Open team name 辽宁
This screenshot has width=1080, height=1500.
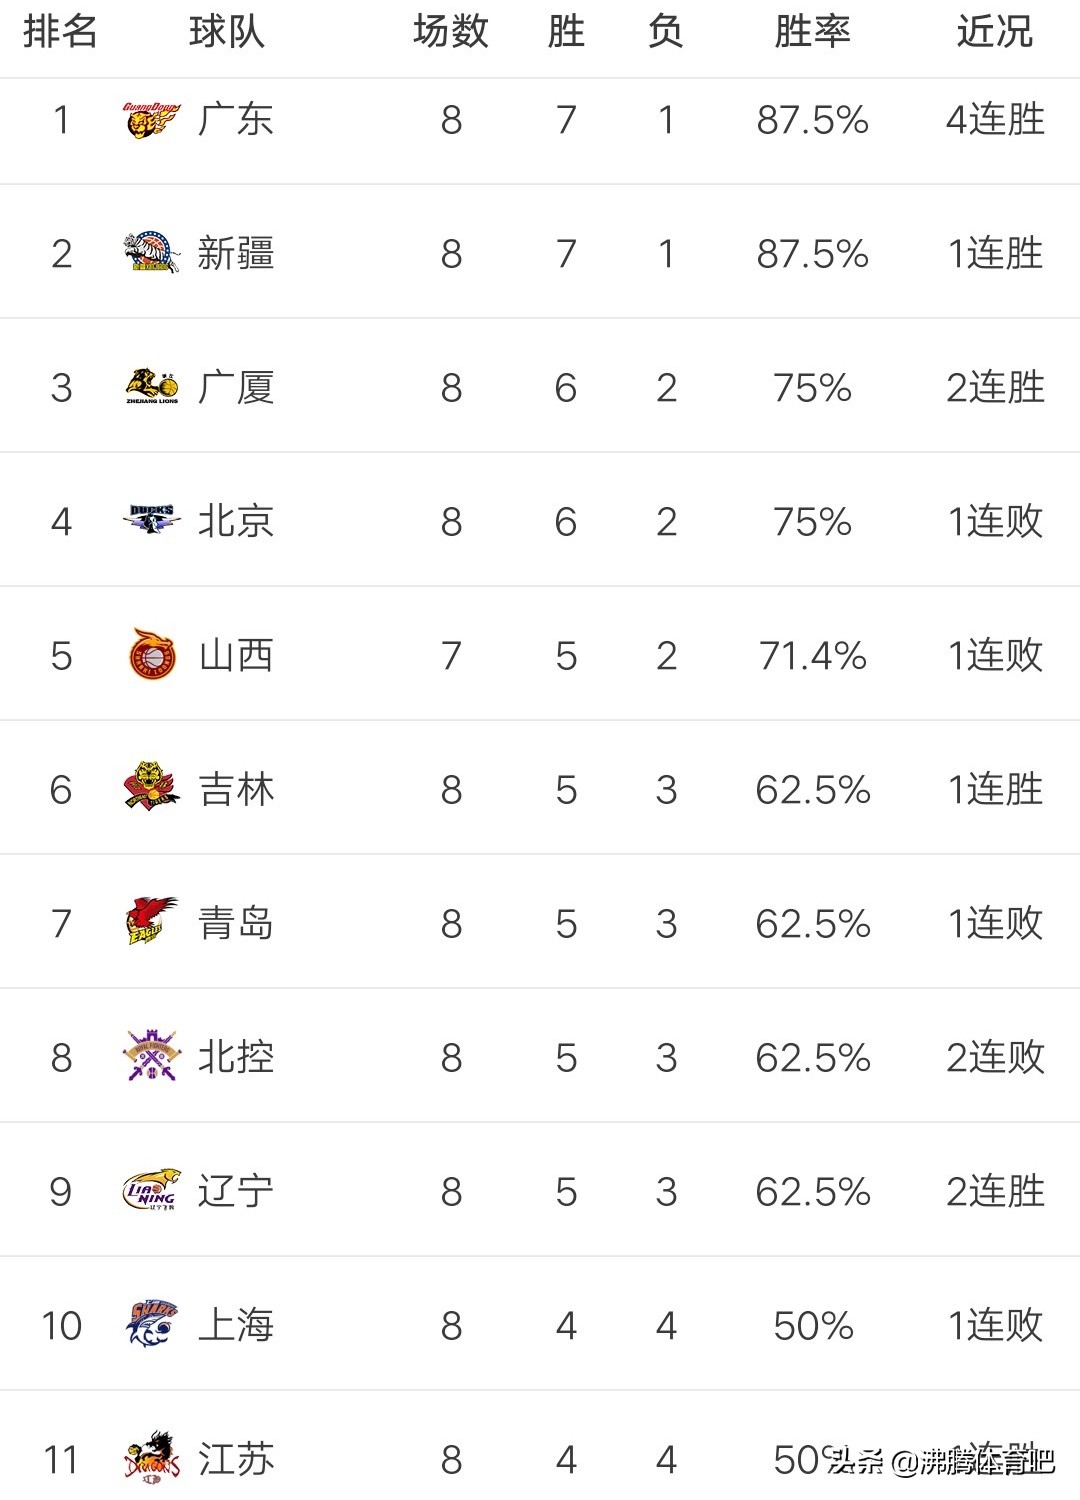(236, 1191)
